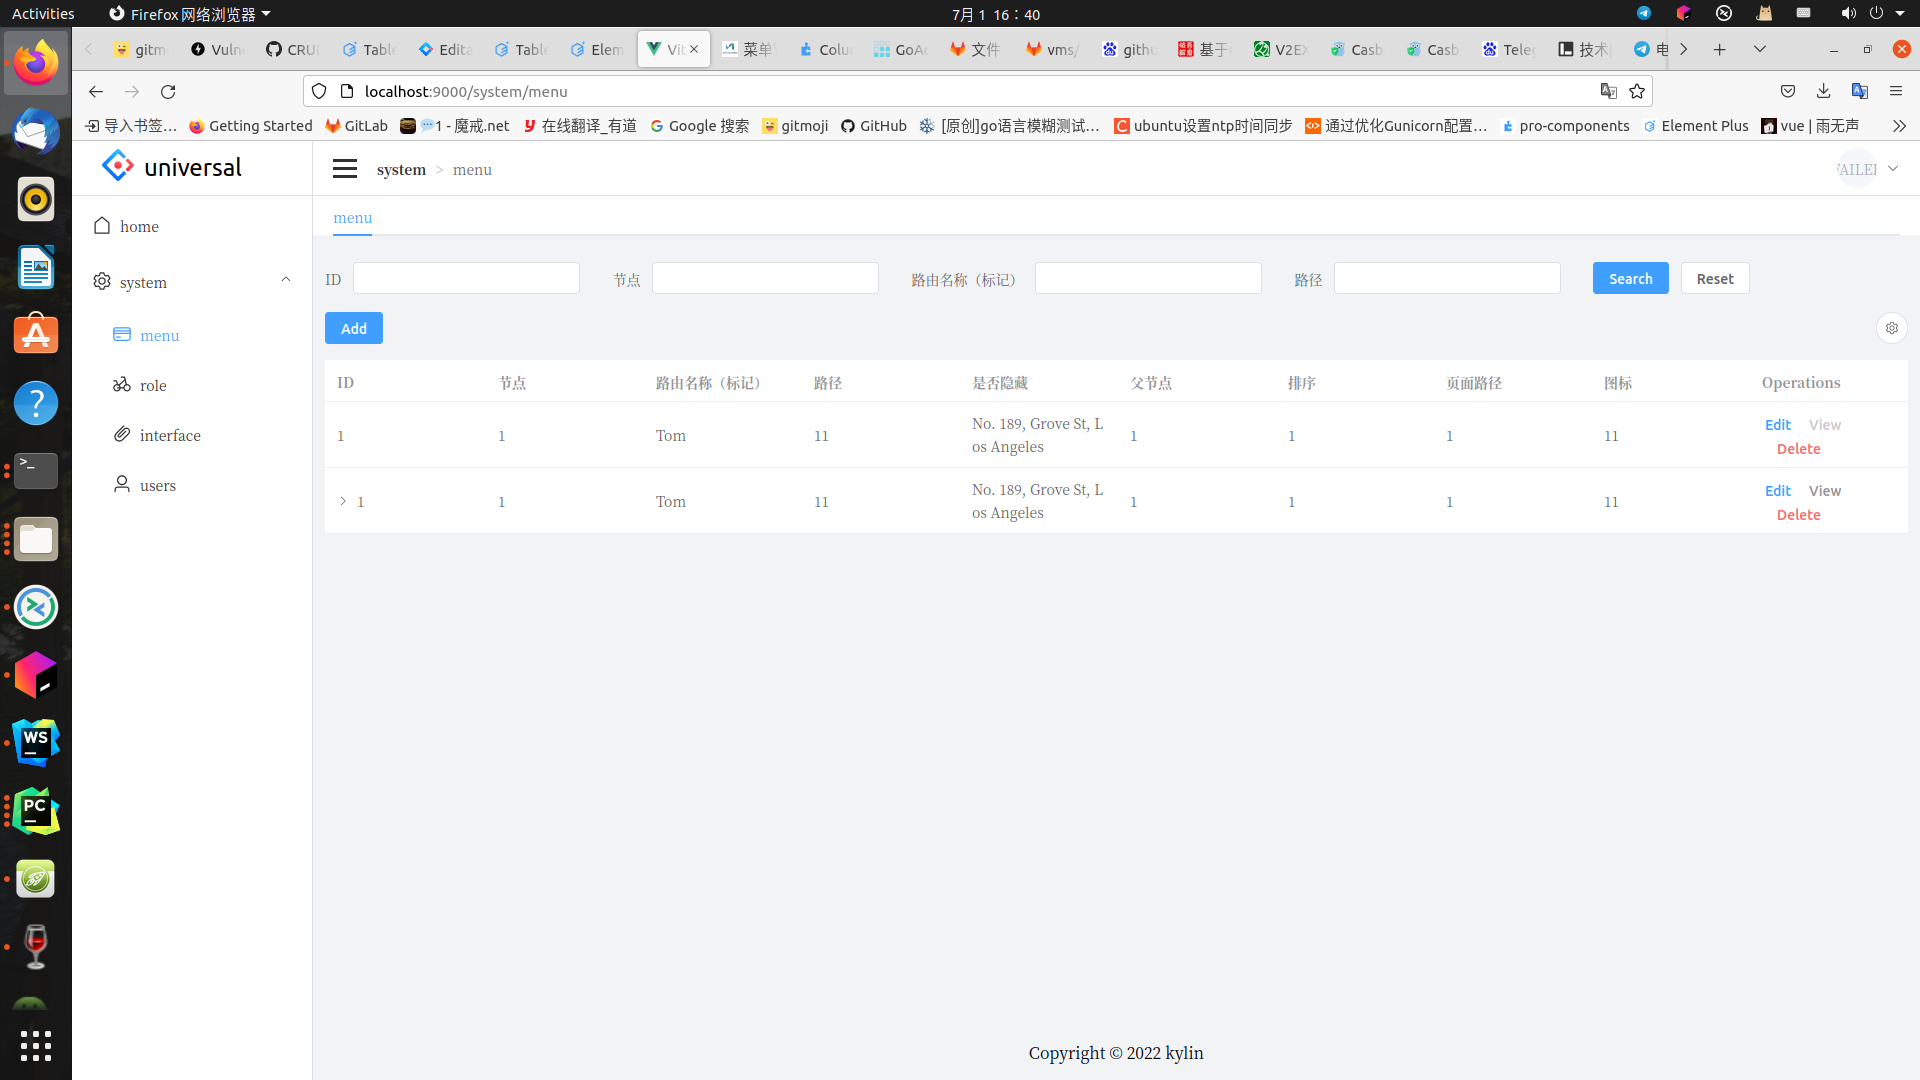Click Edit on the first table row

[1778, 424]
